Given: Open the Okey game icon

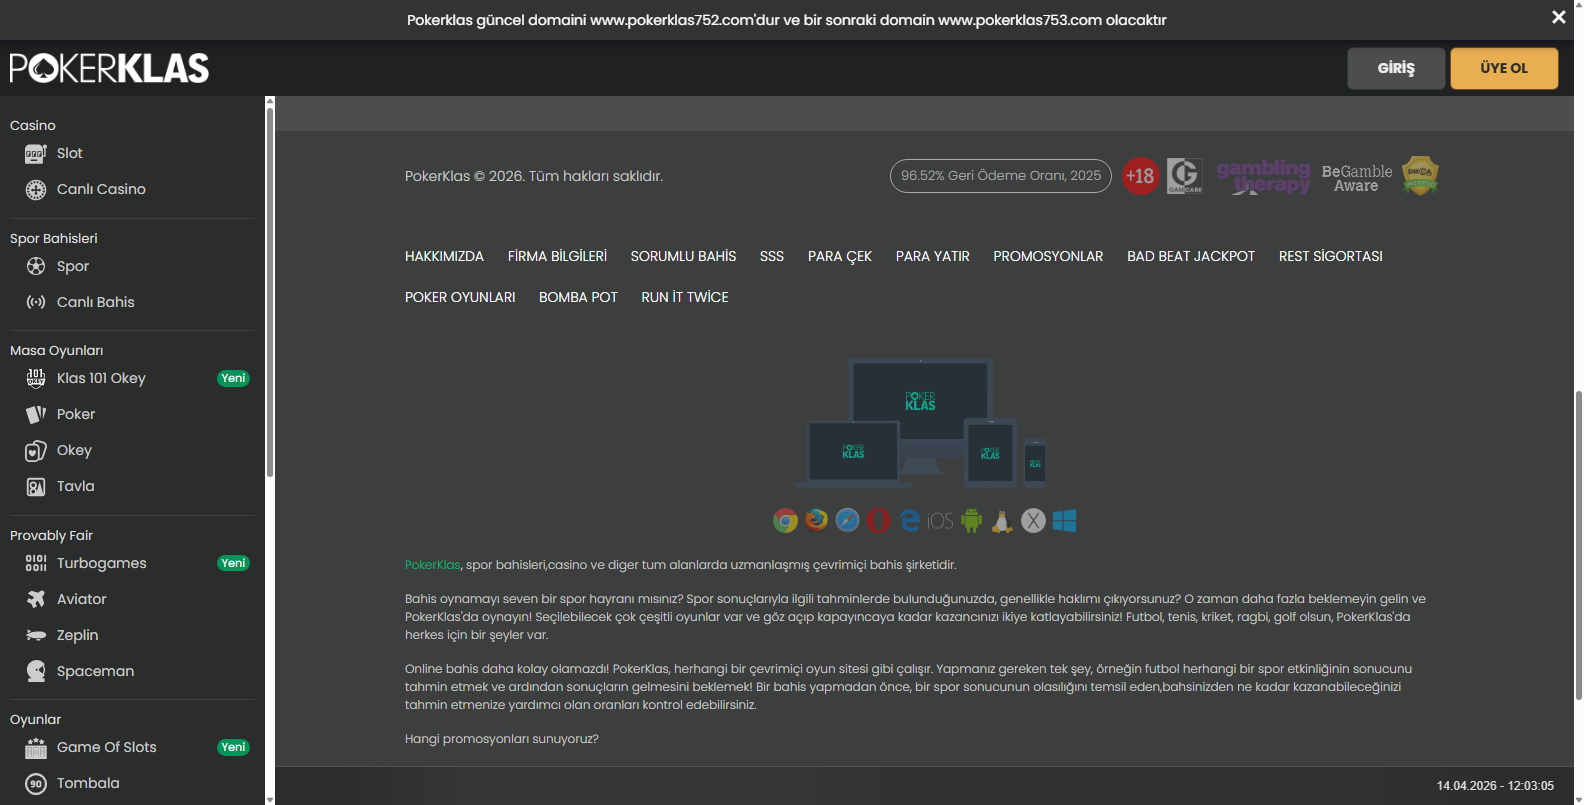Looking at the screenshot, I should (x=36, y=451).
